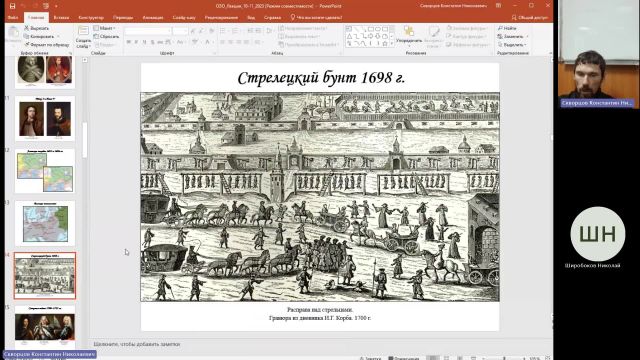The height and width of the screenshot is (360, 640).
Task: Switch to the Transitions (Переходы) tab
Action: click(123, 18)
